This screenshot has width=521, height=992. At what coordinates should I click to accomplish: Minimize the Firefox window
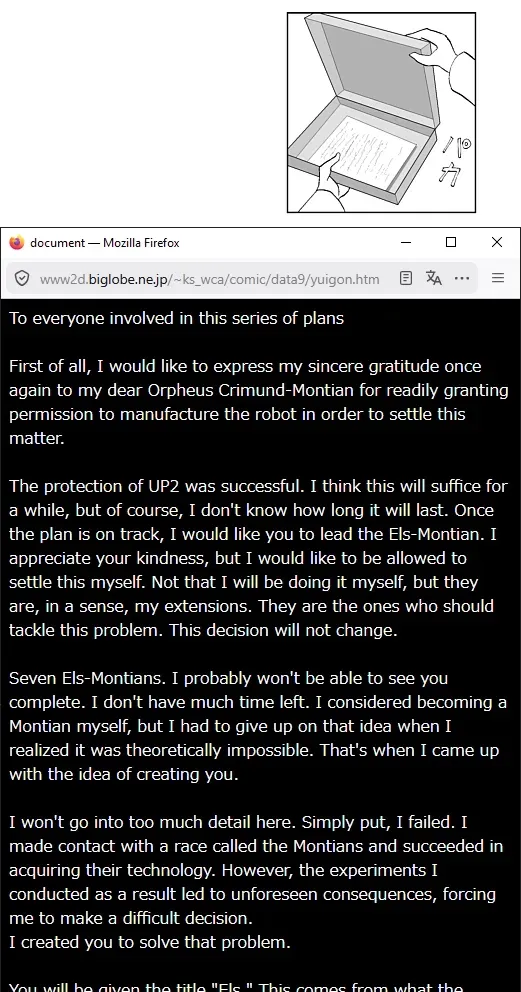pyautogui.click(x=406, y=242)
